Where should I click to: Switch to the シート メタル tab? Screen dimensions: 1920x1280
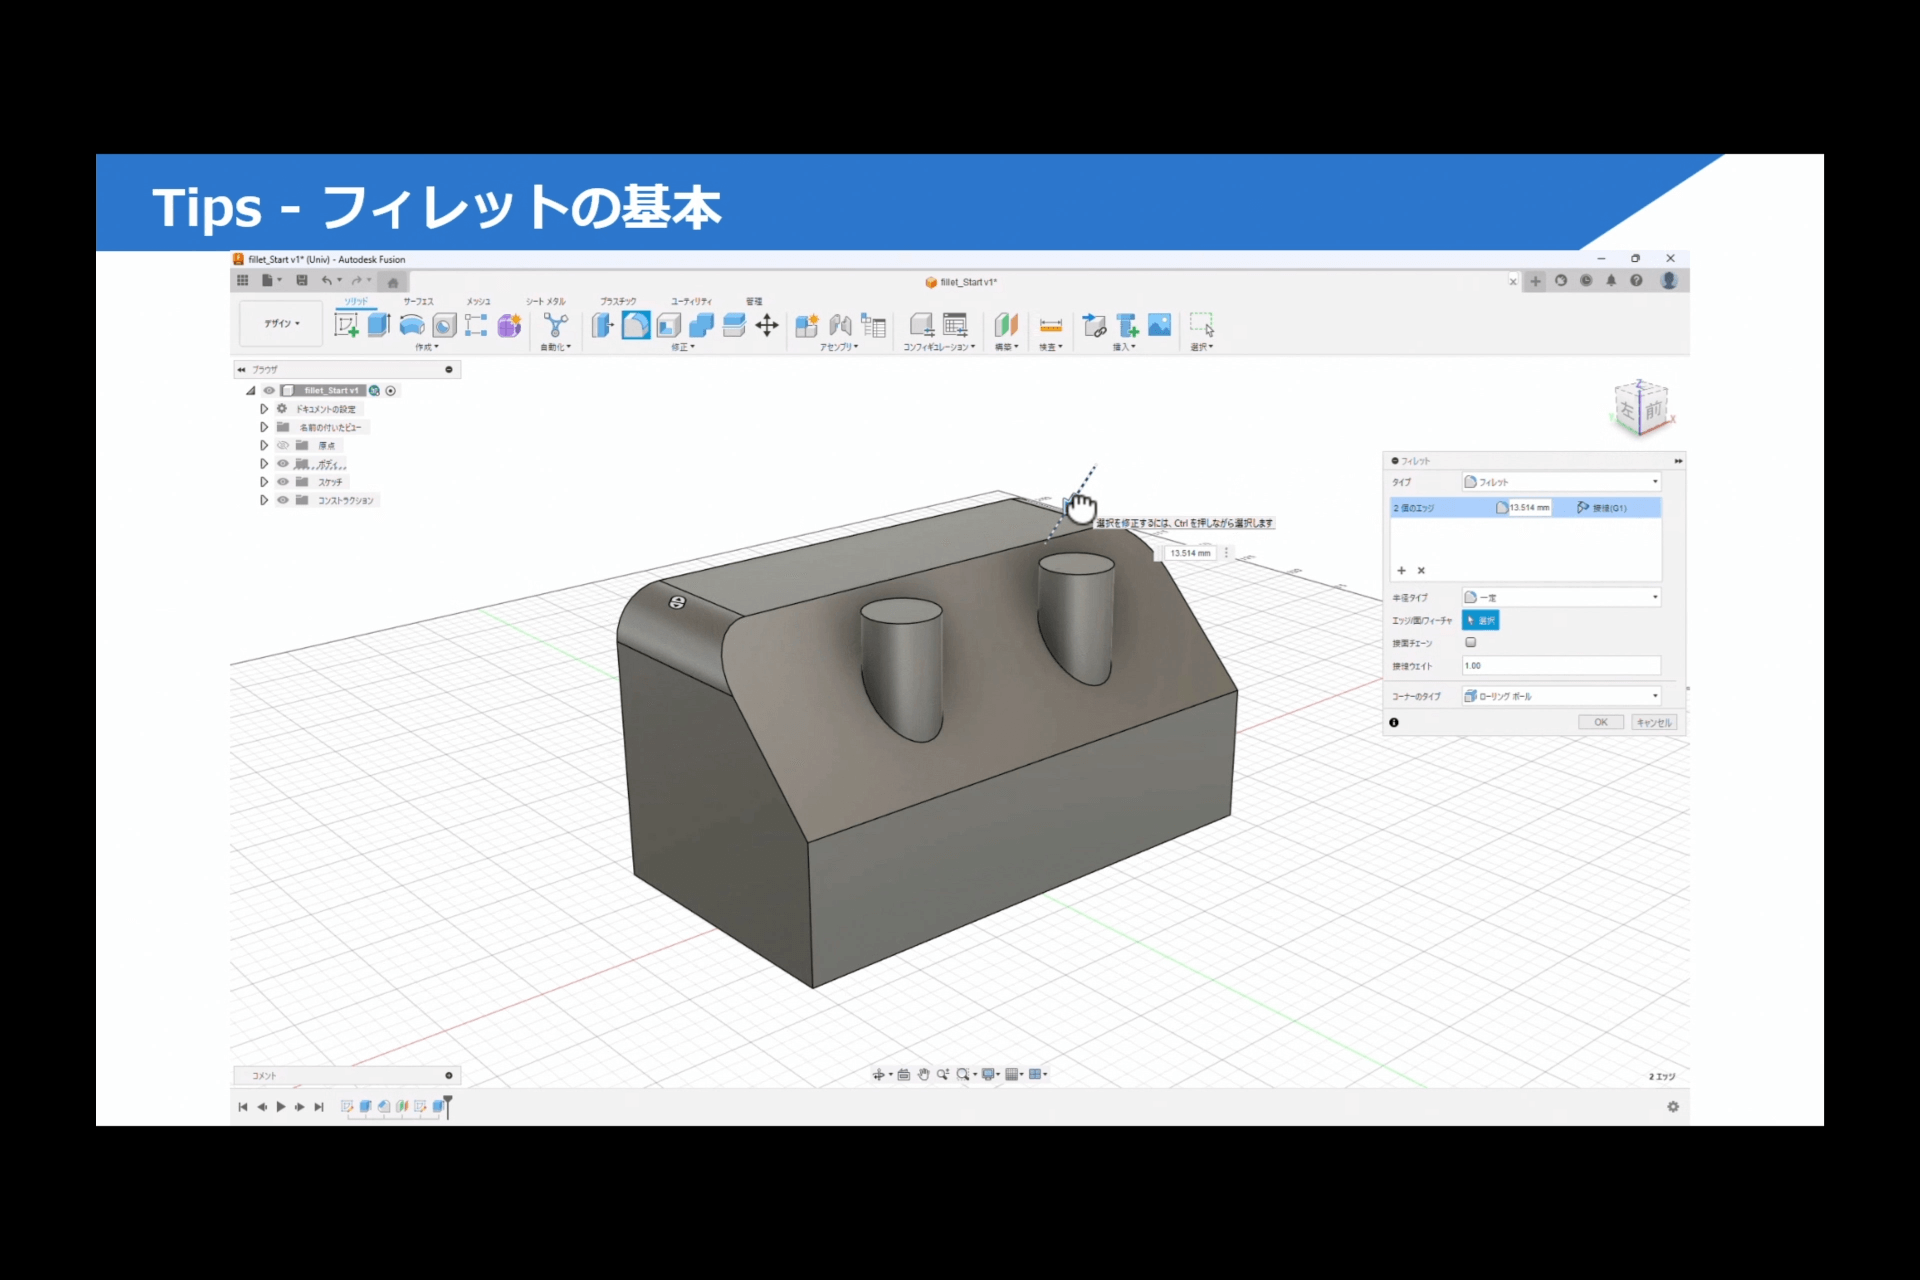click(x=546, y=301)
